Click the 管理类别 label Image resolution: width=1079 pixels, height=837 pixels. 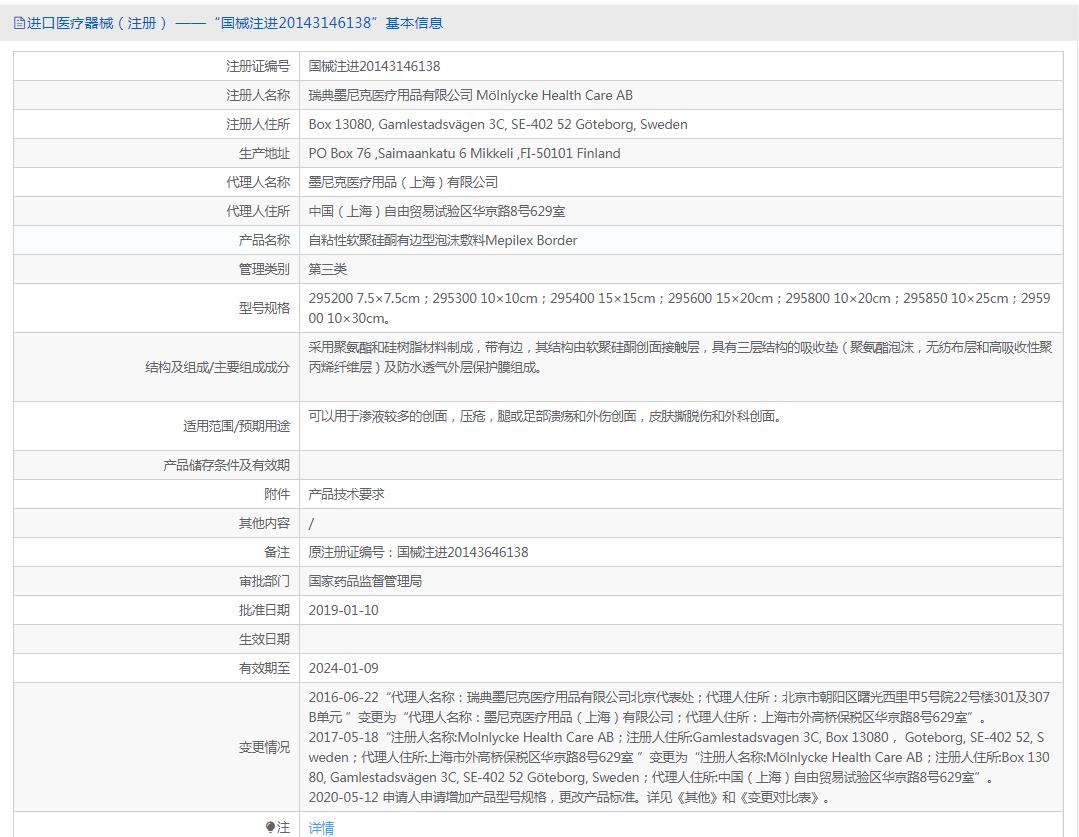(x=264, y=268)
